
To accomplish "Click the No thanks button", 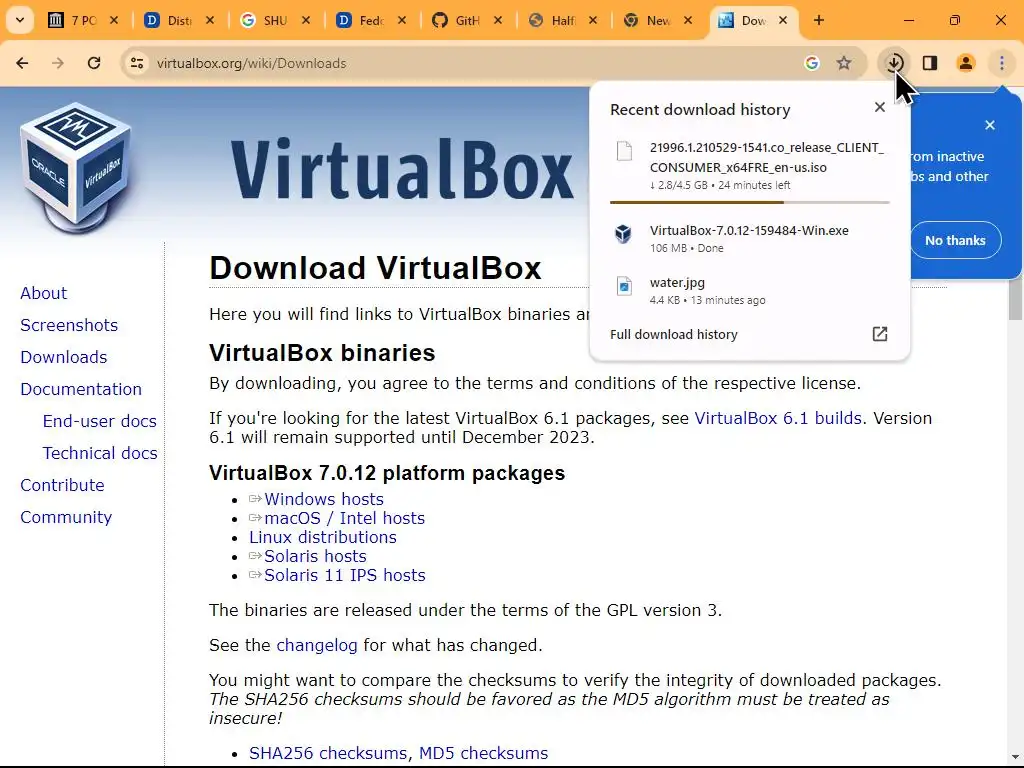I will (955, 240).
